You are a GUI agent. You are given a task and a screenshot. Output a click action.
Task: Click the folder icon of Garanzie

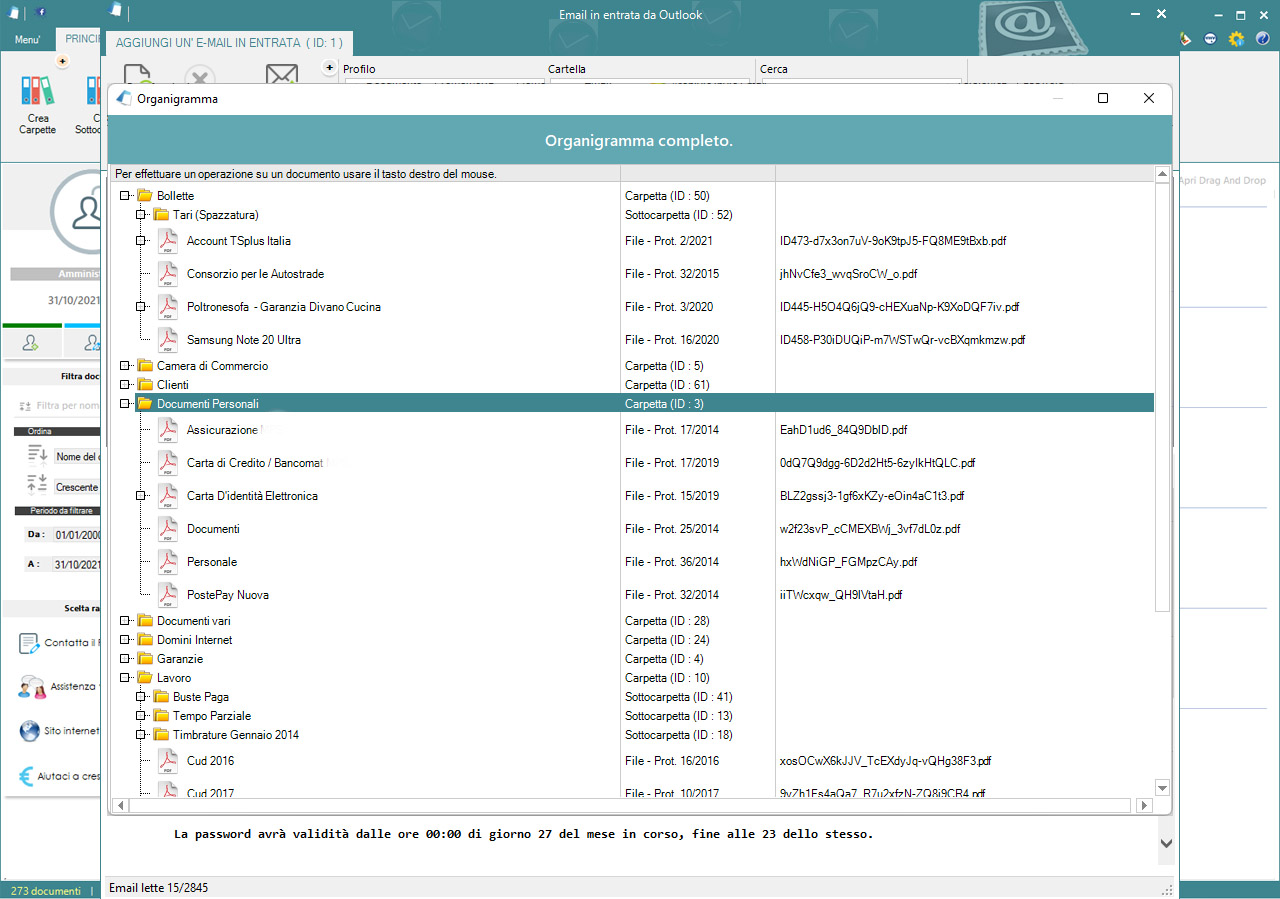point(145,659)
